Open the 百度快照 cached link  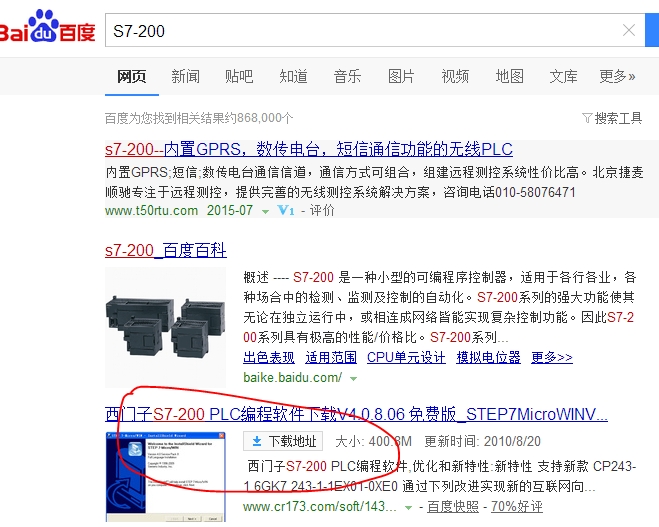[x=453, y=507]
